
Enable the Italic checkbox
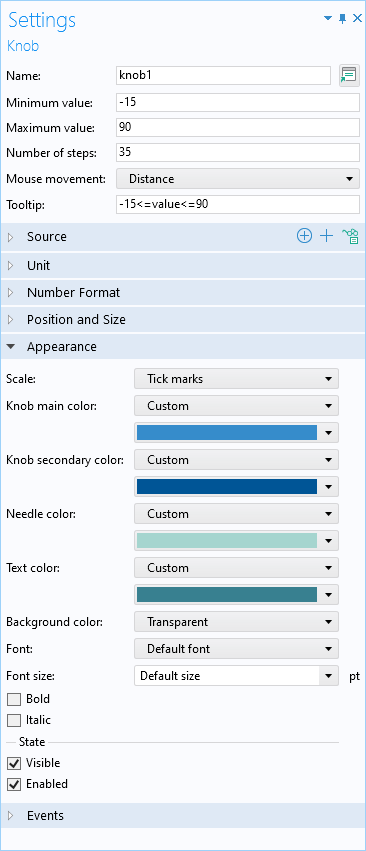pyautogui.click(x=14, y=721)
